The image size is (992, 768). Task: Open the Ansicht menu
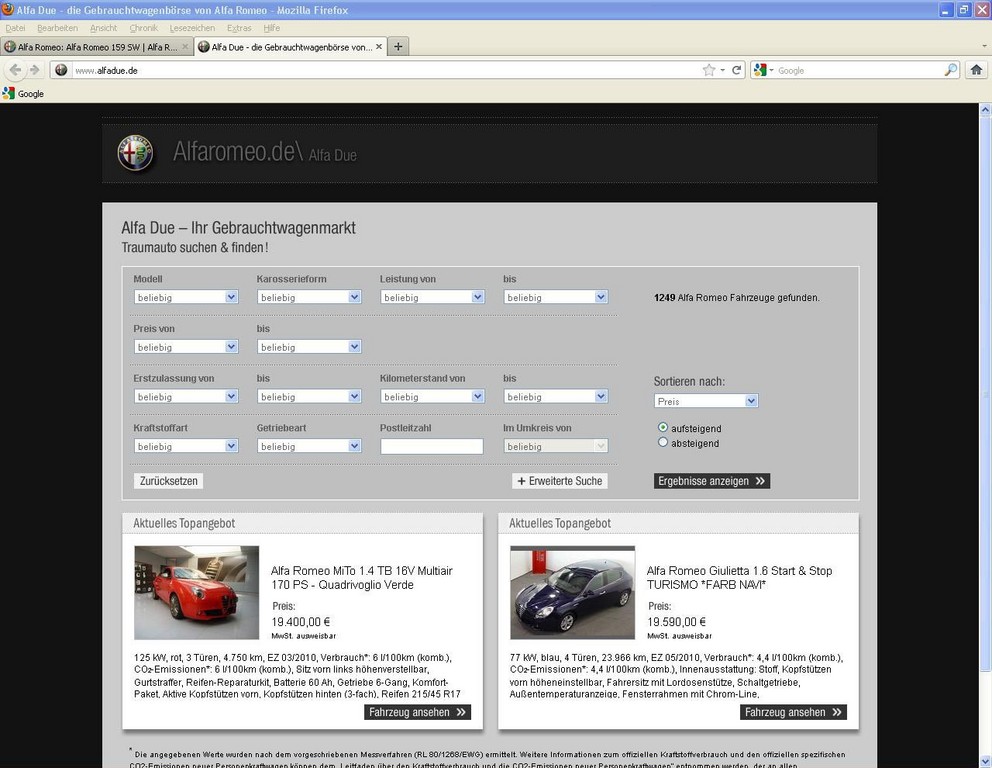pos(103,28)
